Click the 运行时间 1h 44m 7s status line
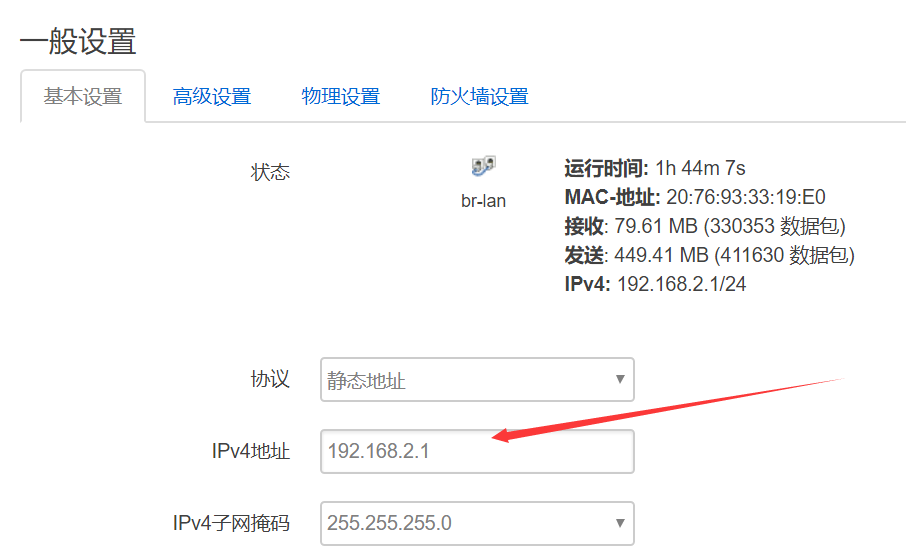Screen dimensions: 906x550 [655, 168]
